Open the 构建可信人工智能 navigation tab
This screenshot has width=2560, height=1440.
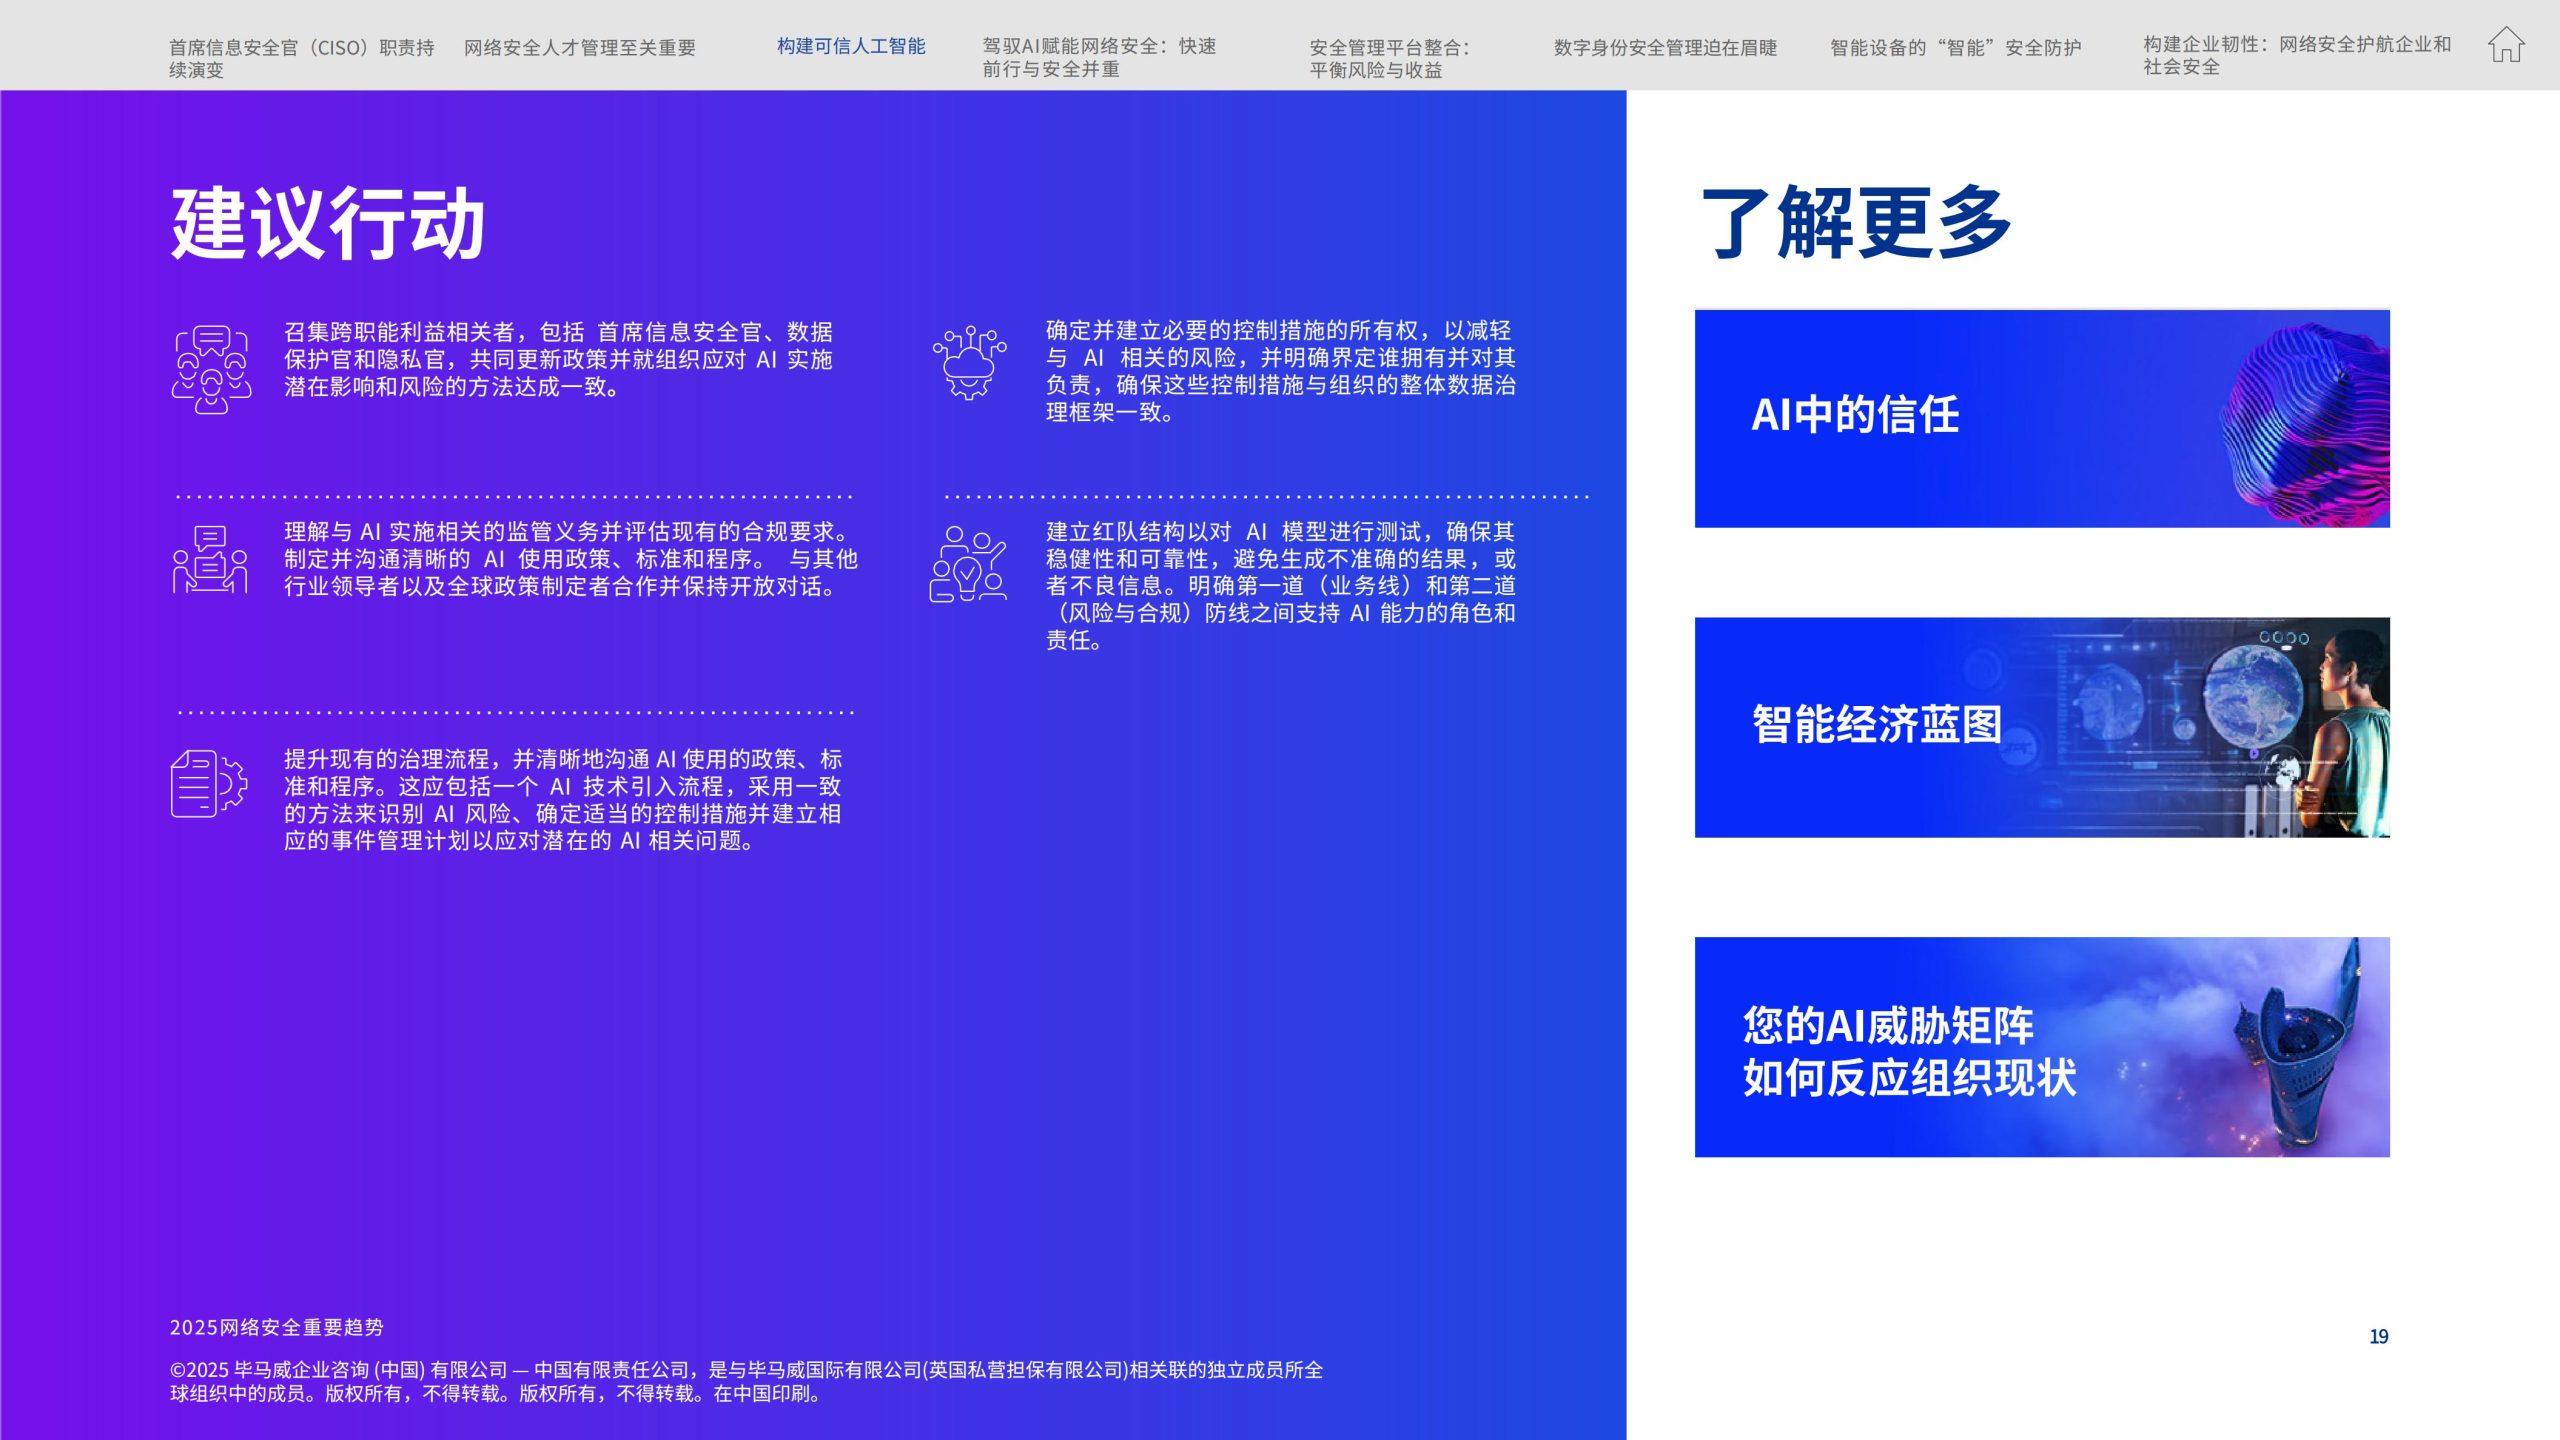851,46
